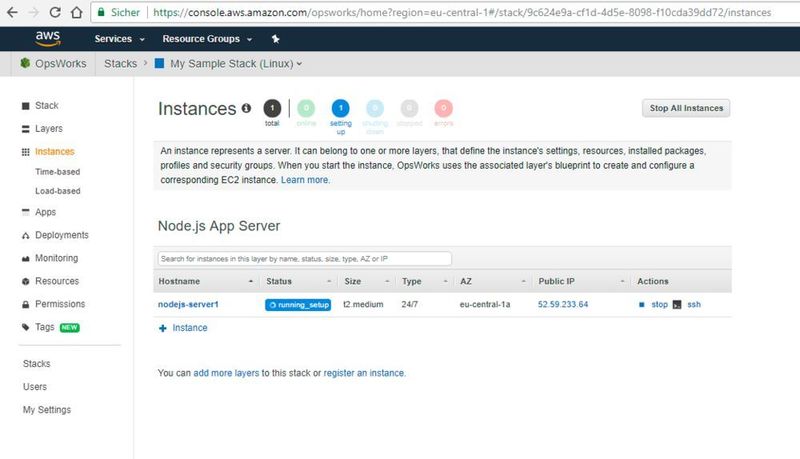Image resolution: width=800 pixels, height=459 pixels.
Task: Click the Stack sidebar icon
Action: pyautogui.click(x=26, y=106)
